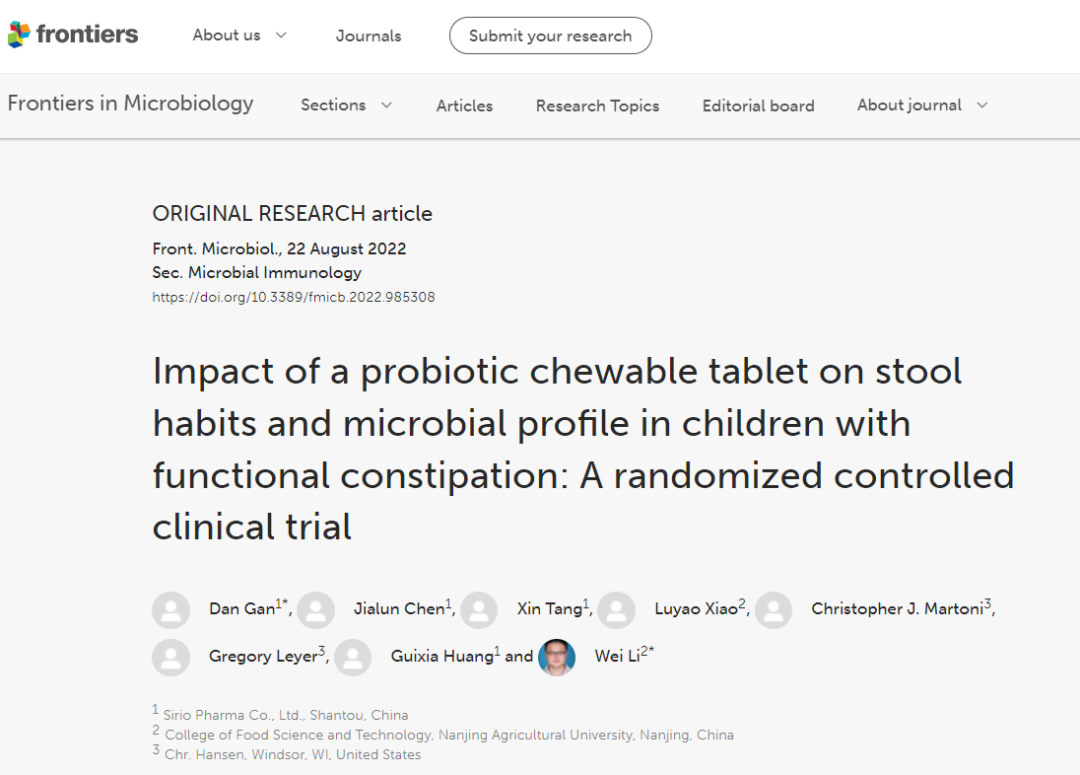1080x775 pixels.
Task: Click Gregory Leyer's profile avatar
Action: tap(171, 657)
